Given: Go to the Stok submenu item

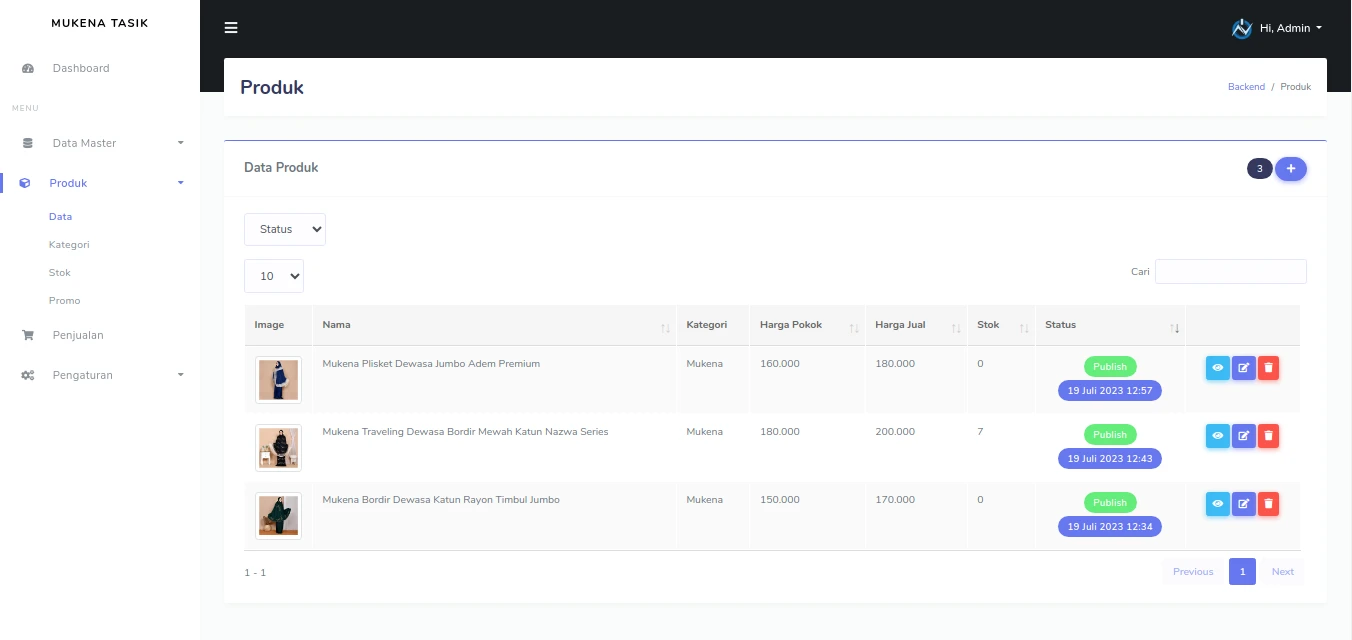Looking at the screenshot, I should click(60, 272).
